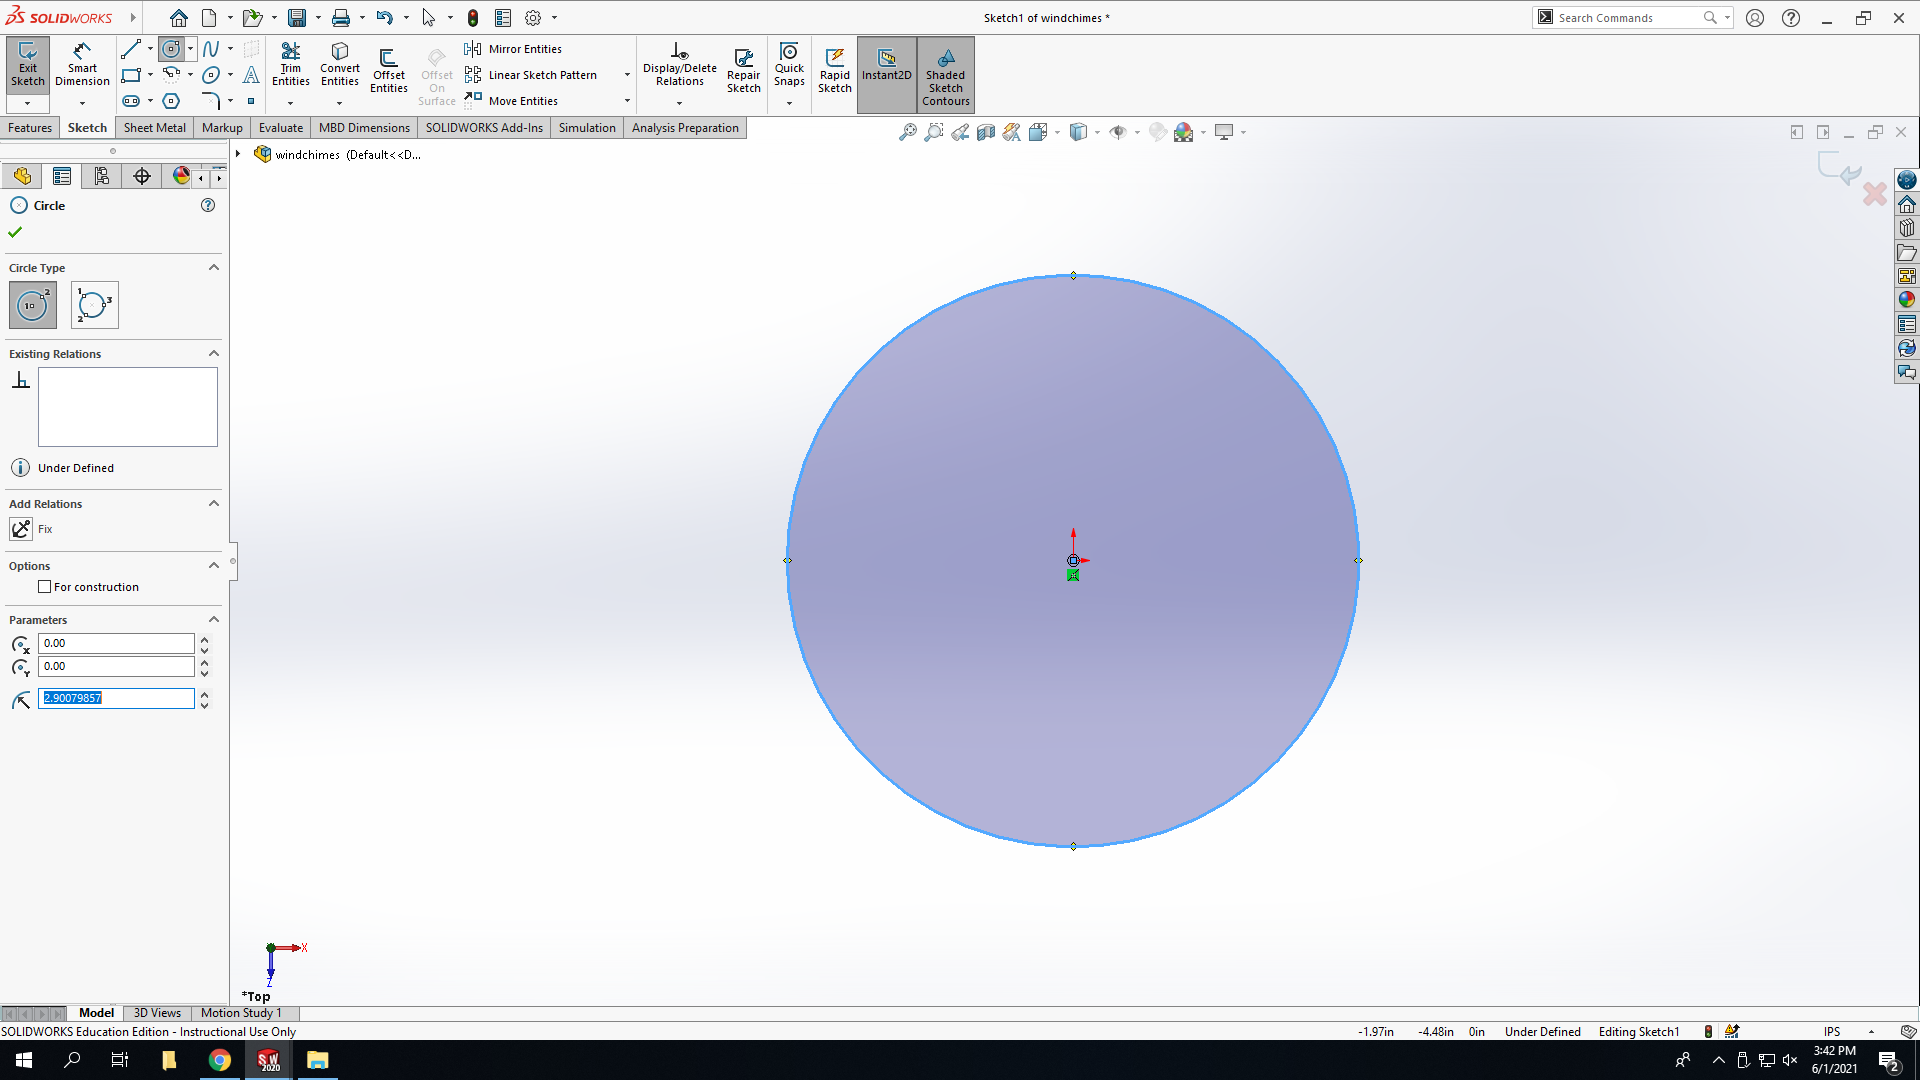The width and height of the screenshot is (1920, 1080).
Task: Open the SOLIDWORKS Add-Ins tab
Action: point(484,128)
